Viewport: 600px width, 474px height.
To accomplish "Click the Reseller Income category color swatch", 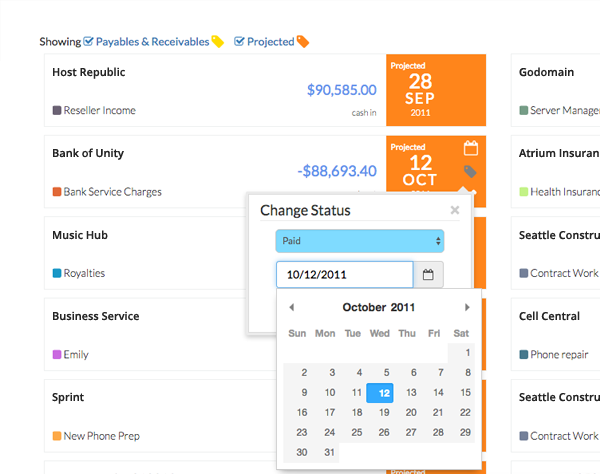I will click(x=57, y=110).
